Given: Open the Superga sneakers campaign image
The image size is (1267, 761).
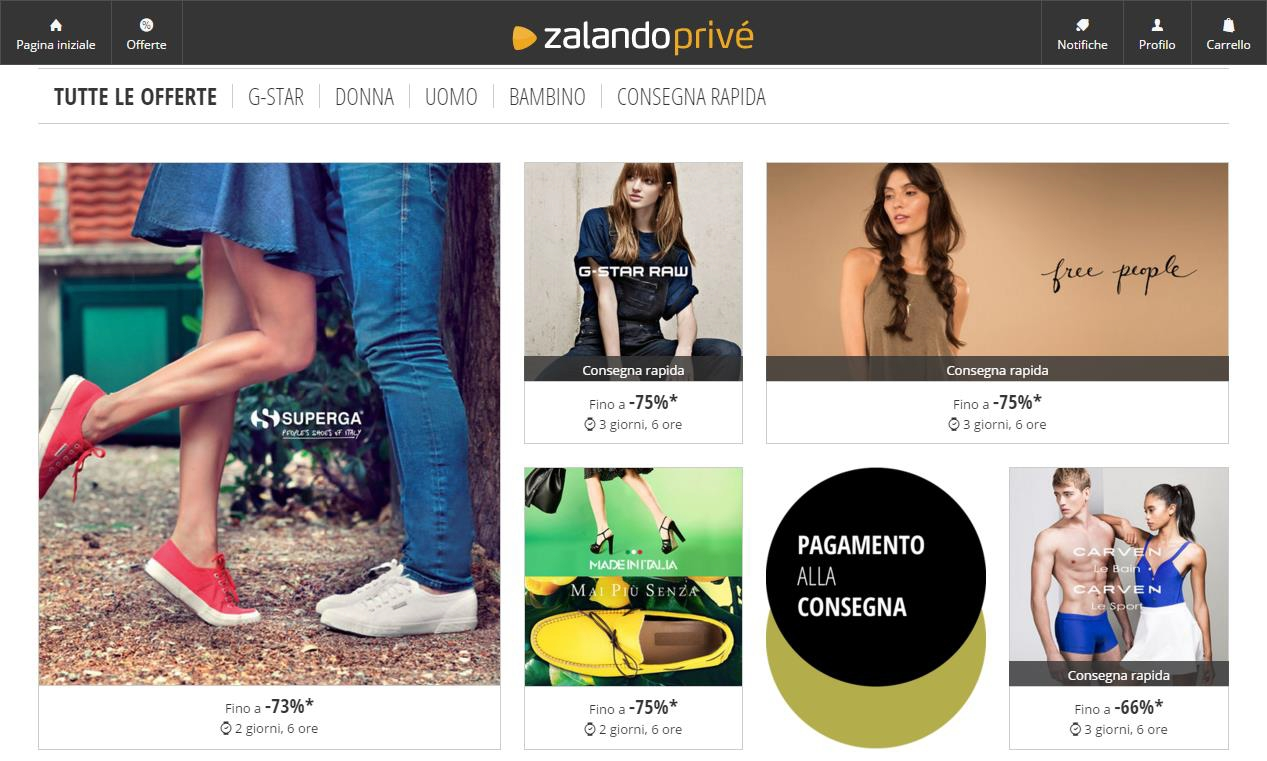Looking at the screenshot, I should [269, 424].
